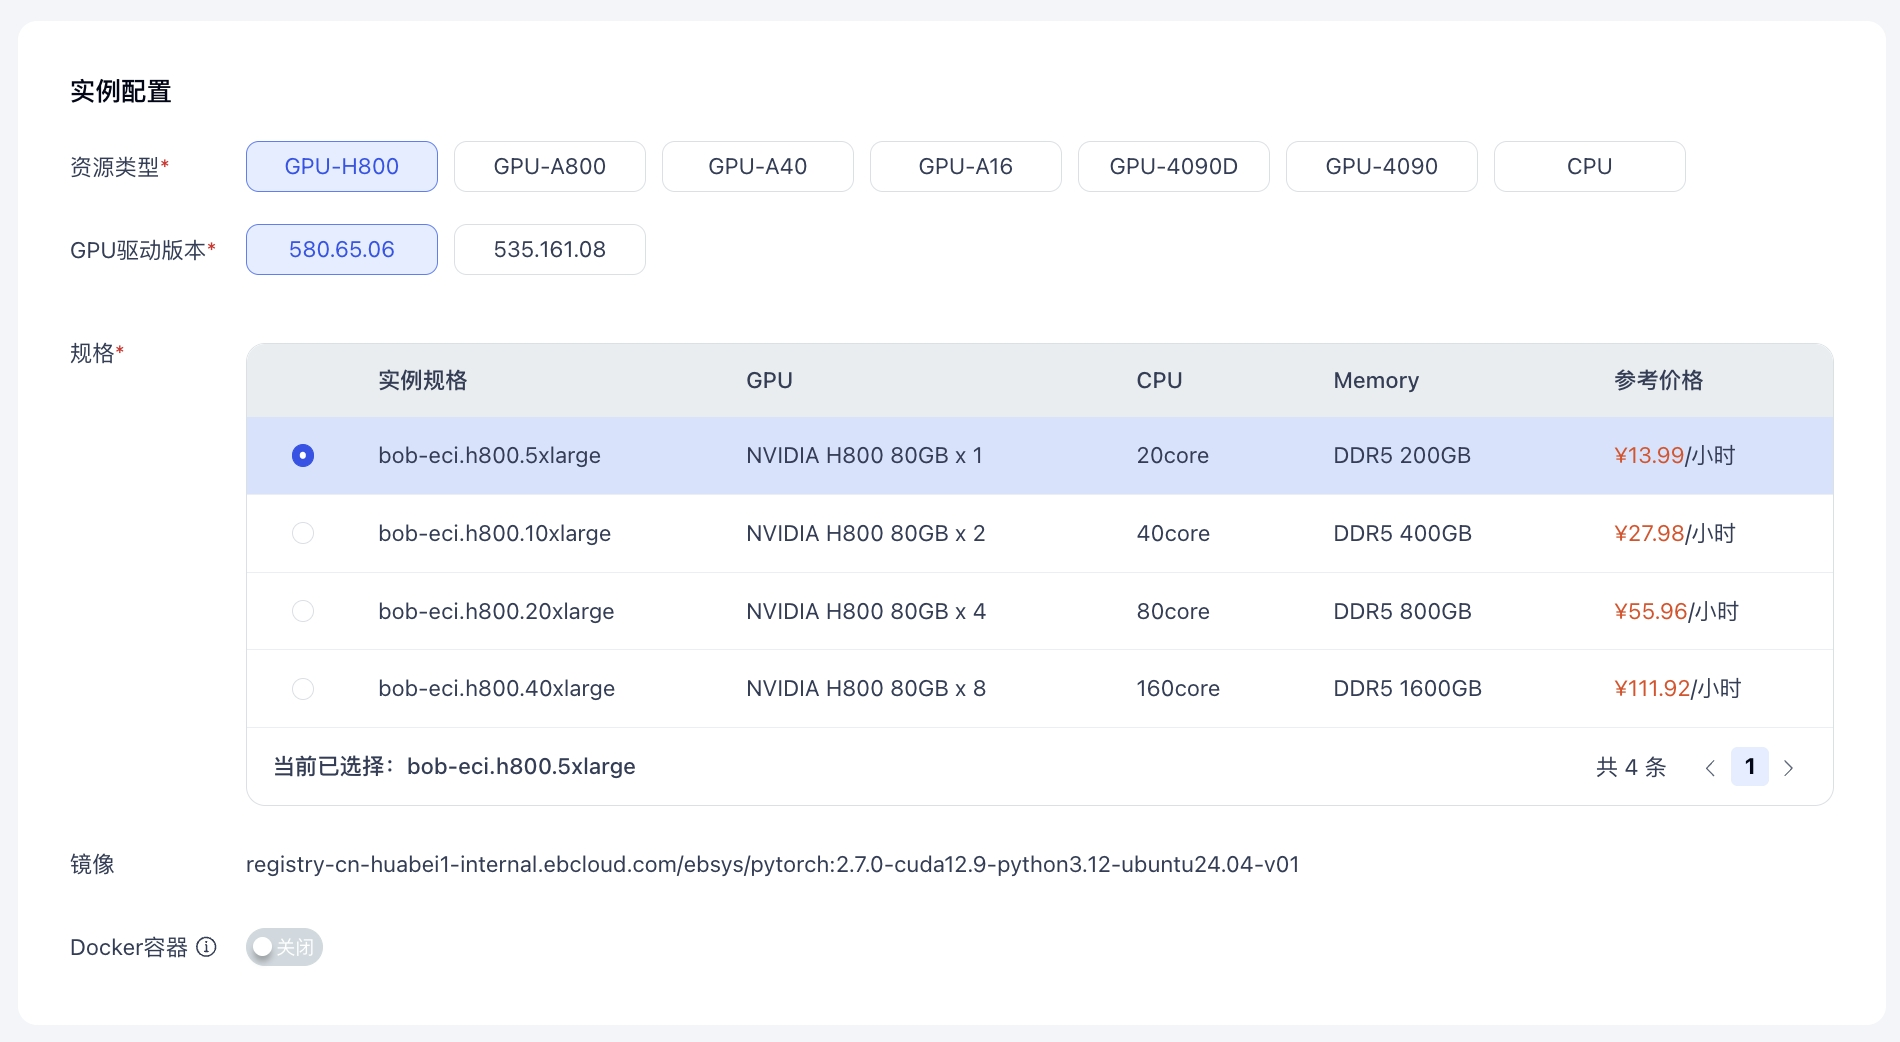The height and width of the screenshot is (1042, 1900).
Task: Select GPU-4090D resource type
Action: click(x=1174, y=167)
